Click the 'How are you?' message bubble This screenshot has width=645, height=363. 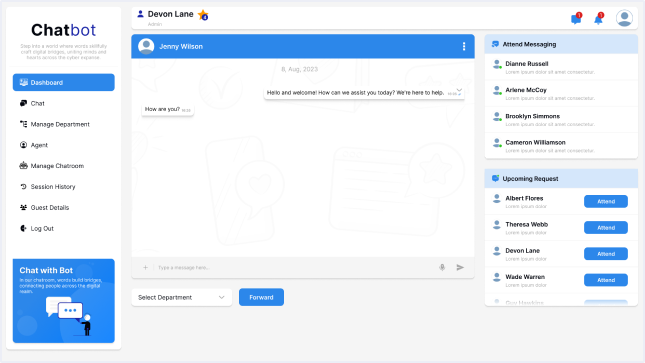167,109
